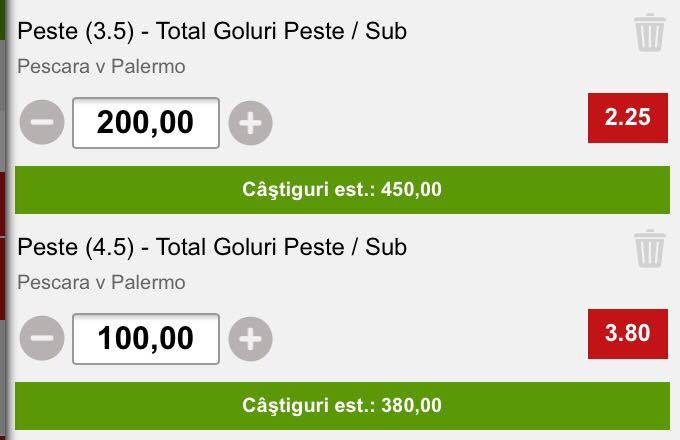Open the Peste (3.5) selection label

[x=76, y=32]
